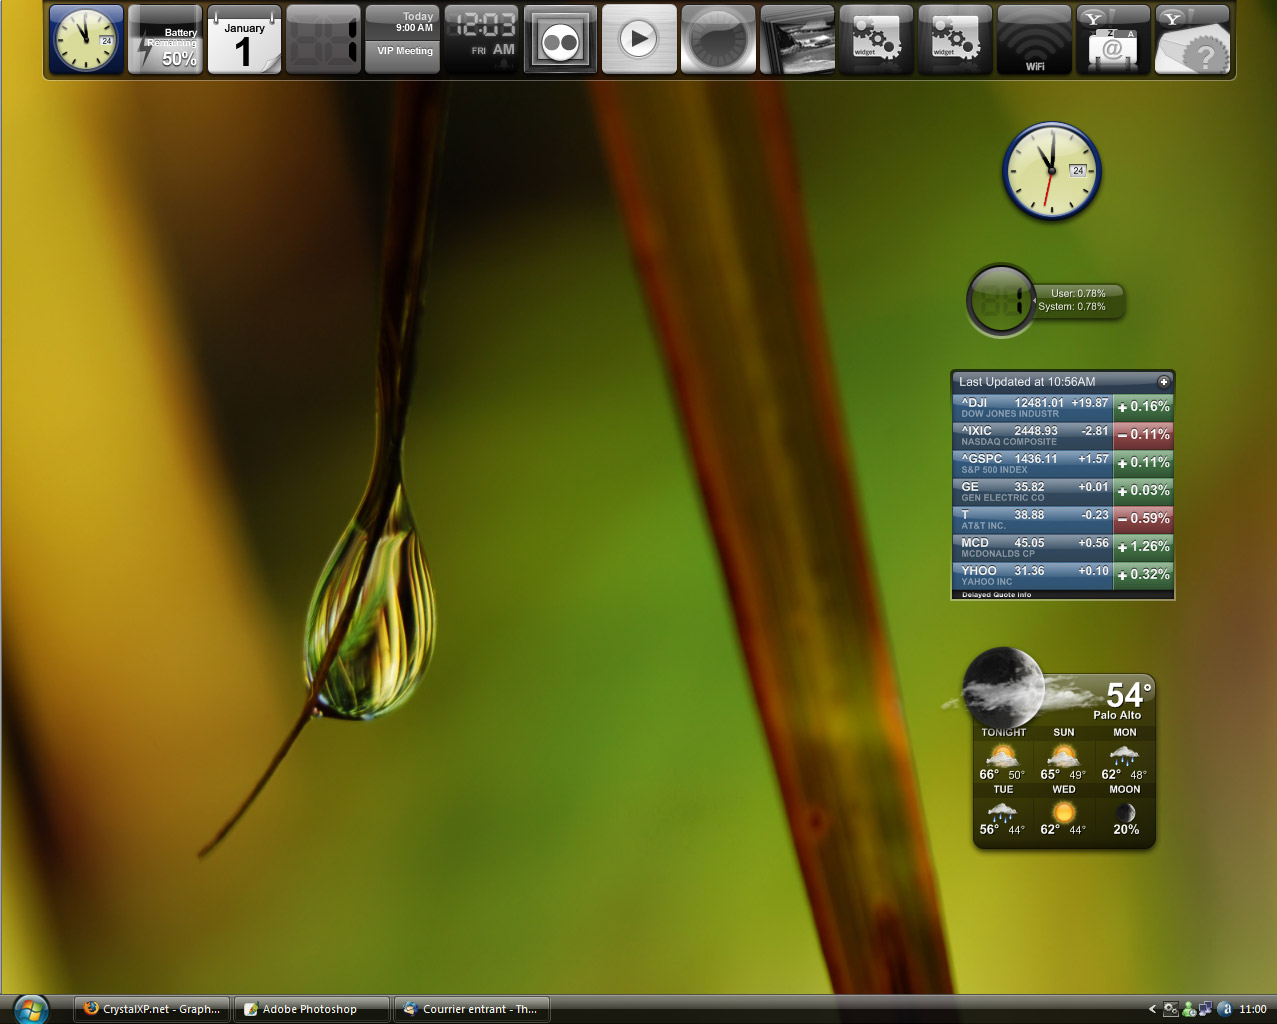1277x1024 pixels.
Task: Toggle the ^DJI +0.16% change display
Action: (1143, 407)
